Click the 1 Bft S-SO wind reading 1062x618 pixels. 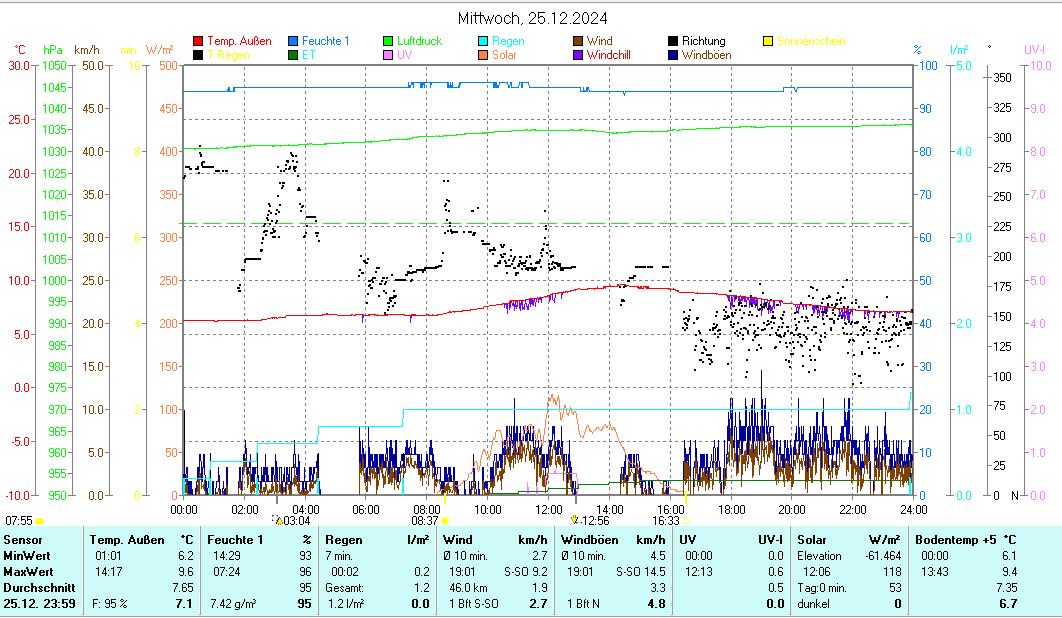click(473, 604)
